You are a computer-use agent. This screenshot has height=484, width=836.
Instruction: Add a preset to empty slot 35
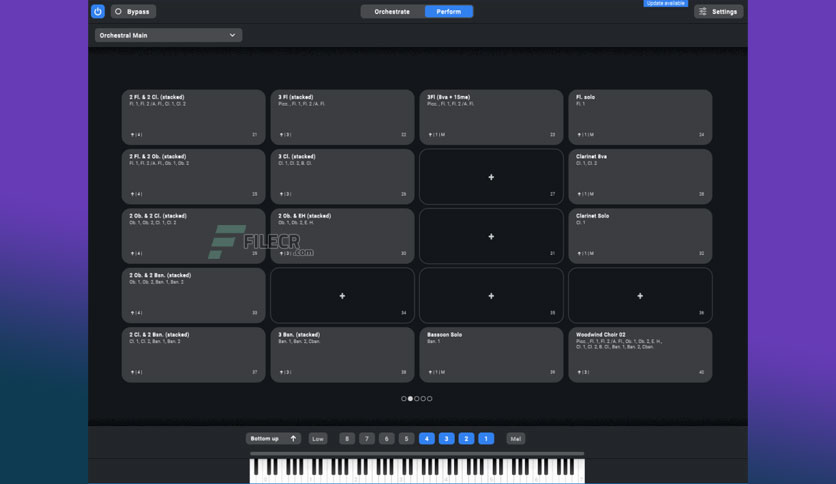coord(491,295)
